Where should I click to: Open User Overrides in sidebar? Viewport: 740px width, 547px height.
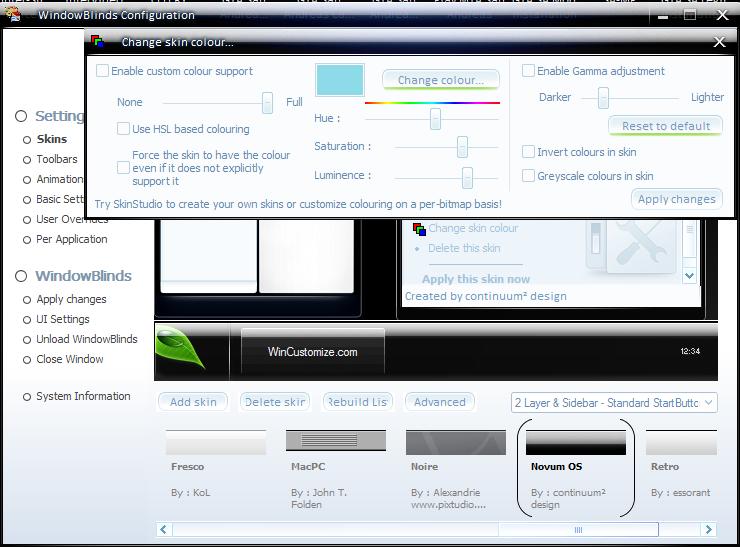pos(66,219)
